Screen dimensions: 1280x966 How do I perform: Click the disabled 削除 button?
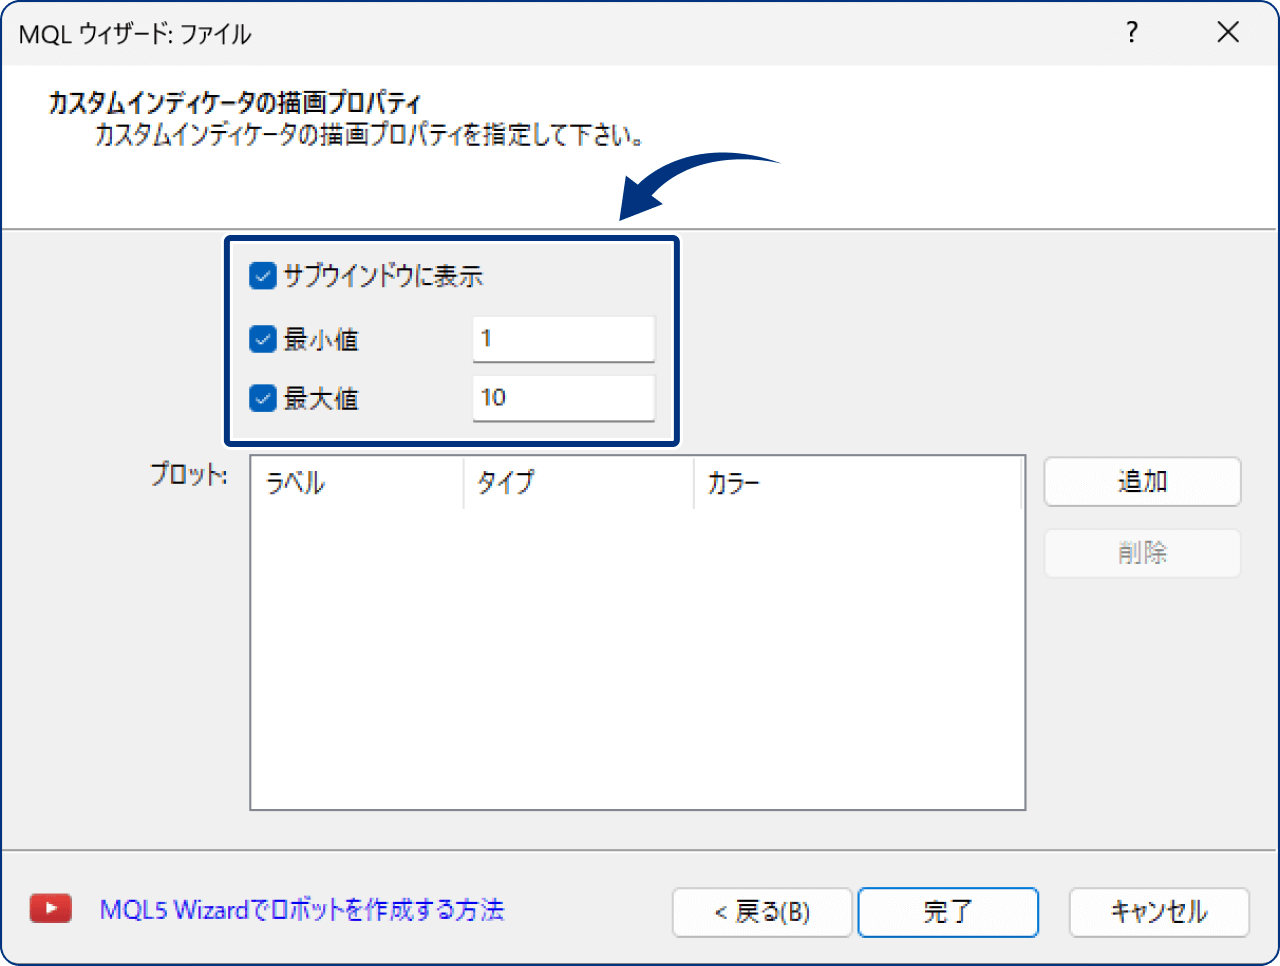[x=1142, y=553]
